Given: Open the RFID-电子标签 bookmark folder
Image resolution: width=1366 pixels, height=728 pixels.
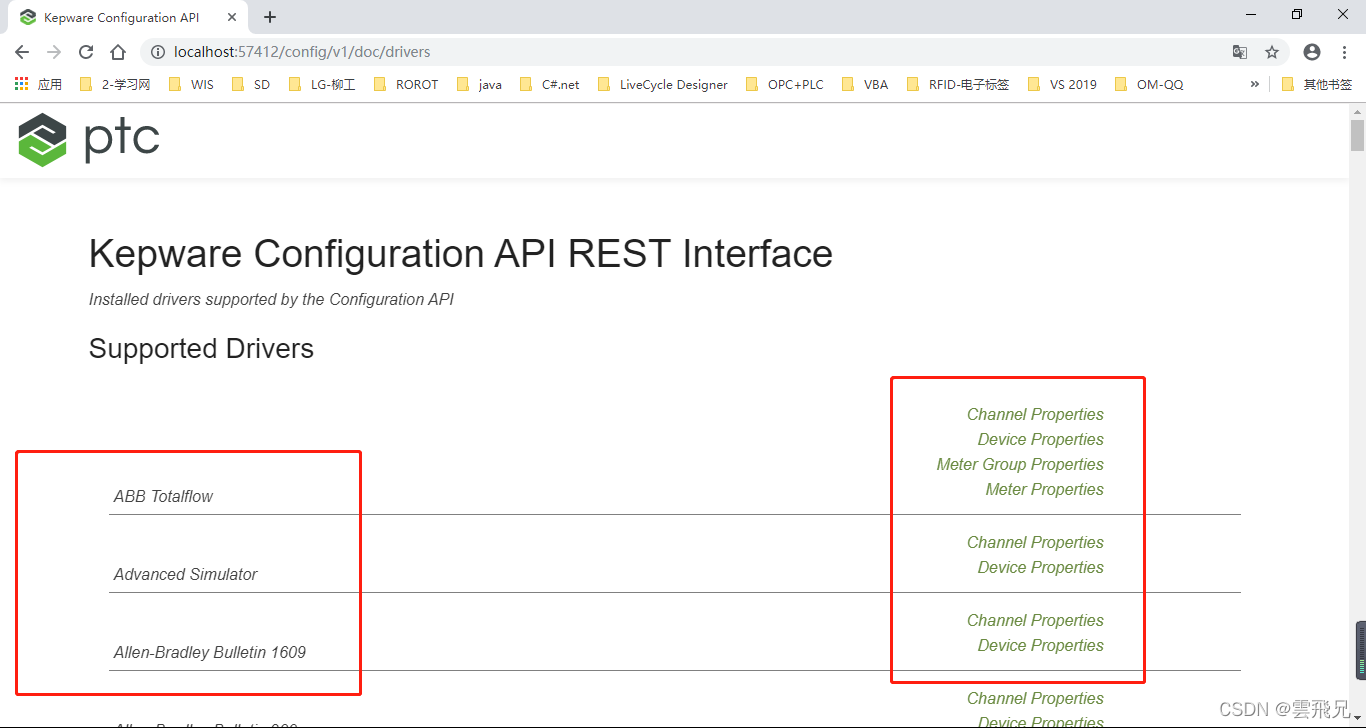Looking at the screenshot, I should (x=958, y=84).
